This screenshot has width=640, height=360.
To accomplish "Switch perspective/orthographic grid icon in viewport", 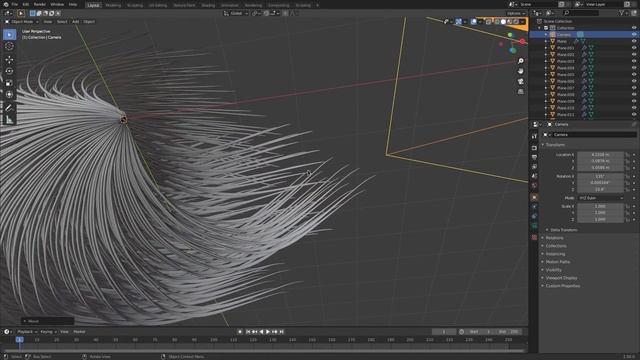I will (x=521, y=91).
